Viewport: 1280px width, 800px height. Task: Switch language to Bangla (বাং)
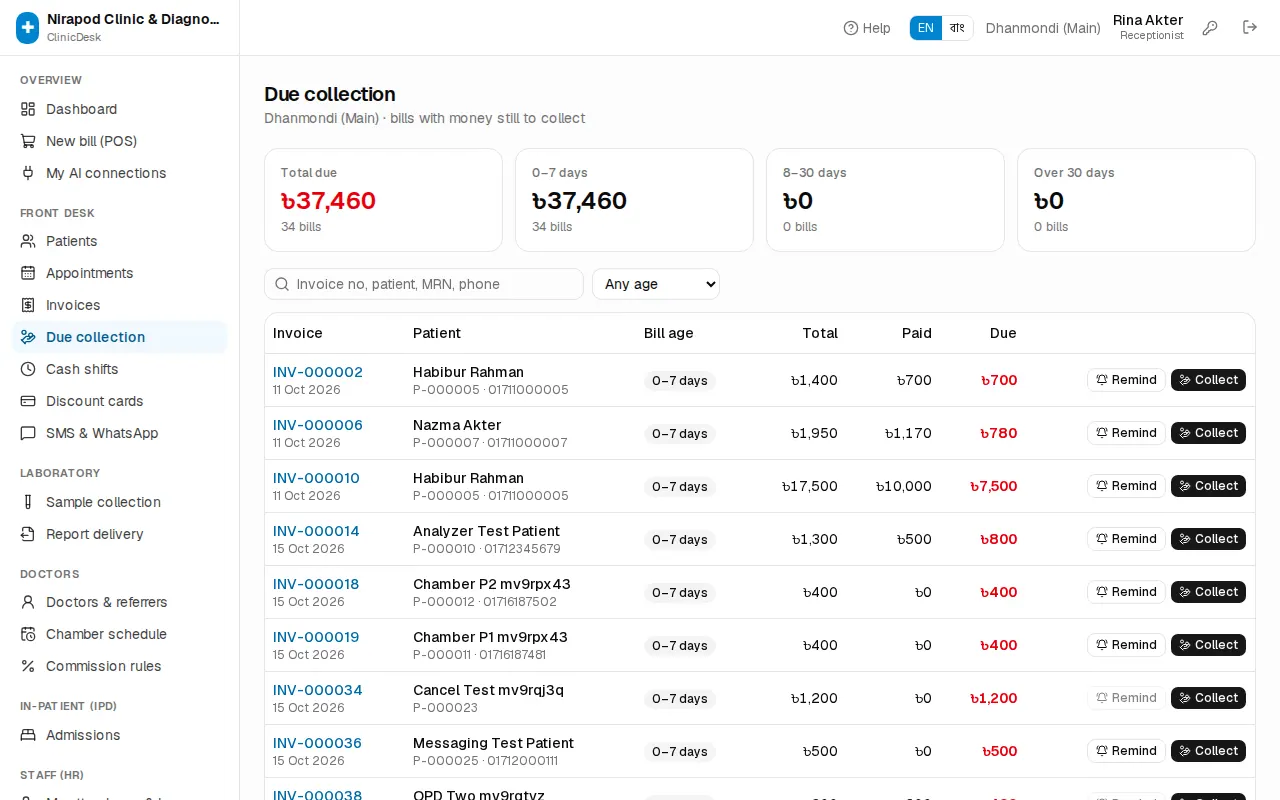pos(957,28)
